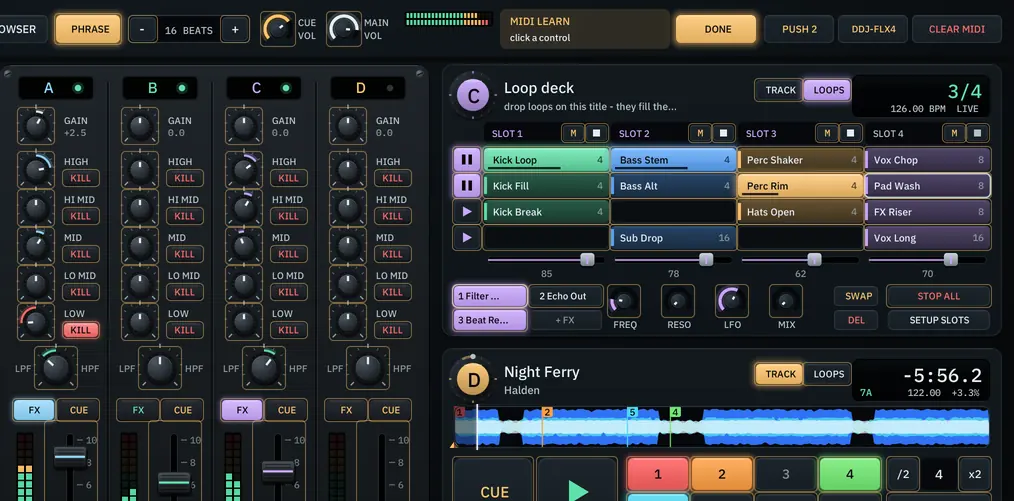Open SETUP SLOTS

point(938,320)
